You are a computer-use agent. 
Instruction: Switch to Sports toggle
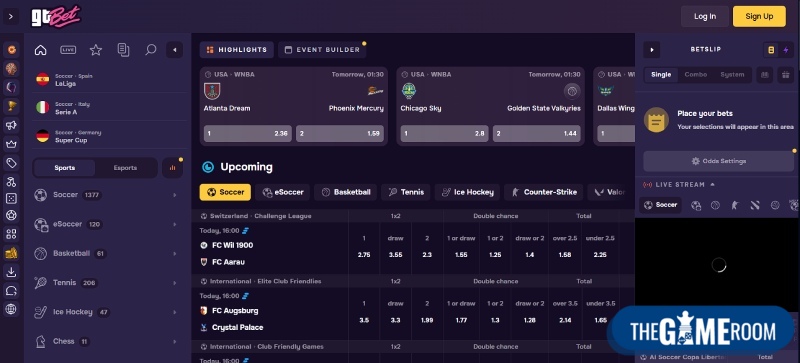[65, 168]
